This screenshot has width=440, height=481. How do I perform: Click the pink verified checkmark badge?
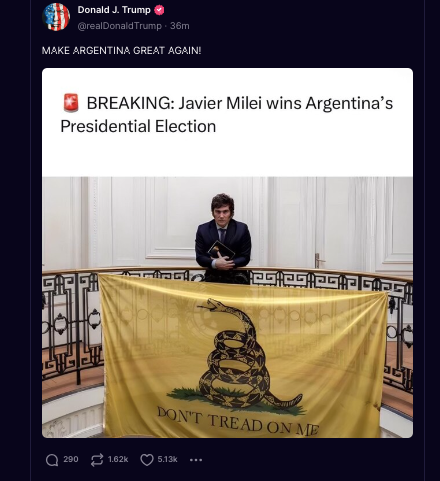point(159,10)
